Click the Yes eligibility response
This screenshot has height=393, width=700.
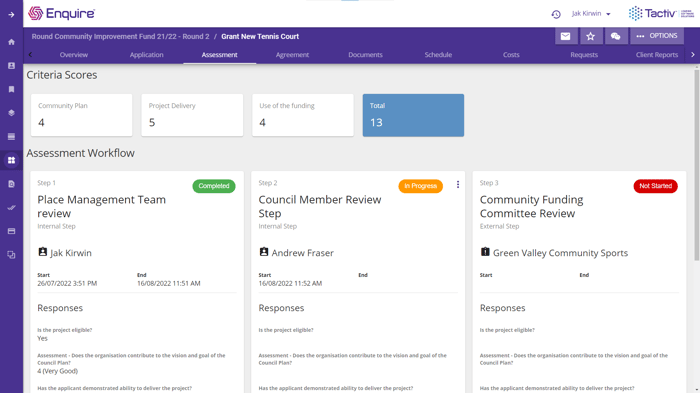tap(42, 339)
